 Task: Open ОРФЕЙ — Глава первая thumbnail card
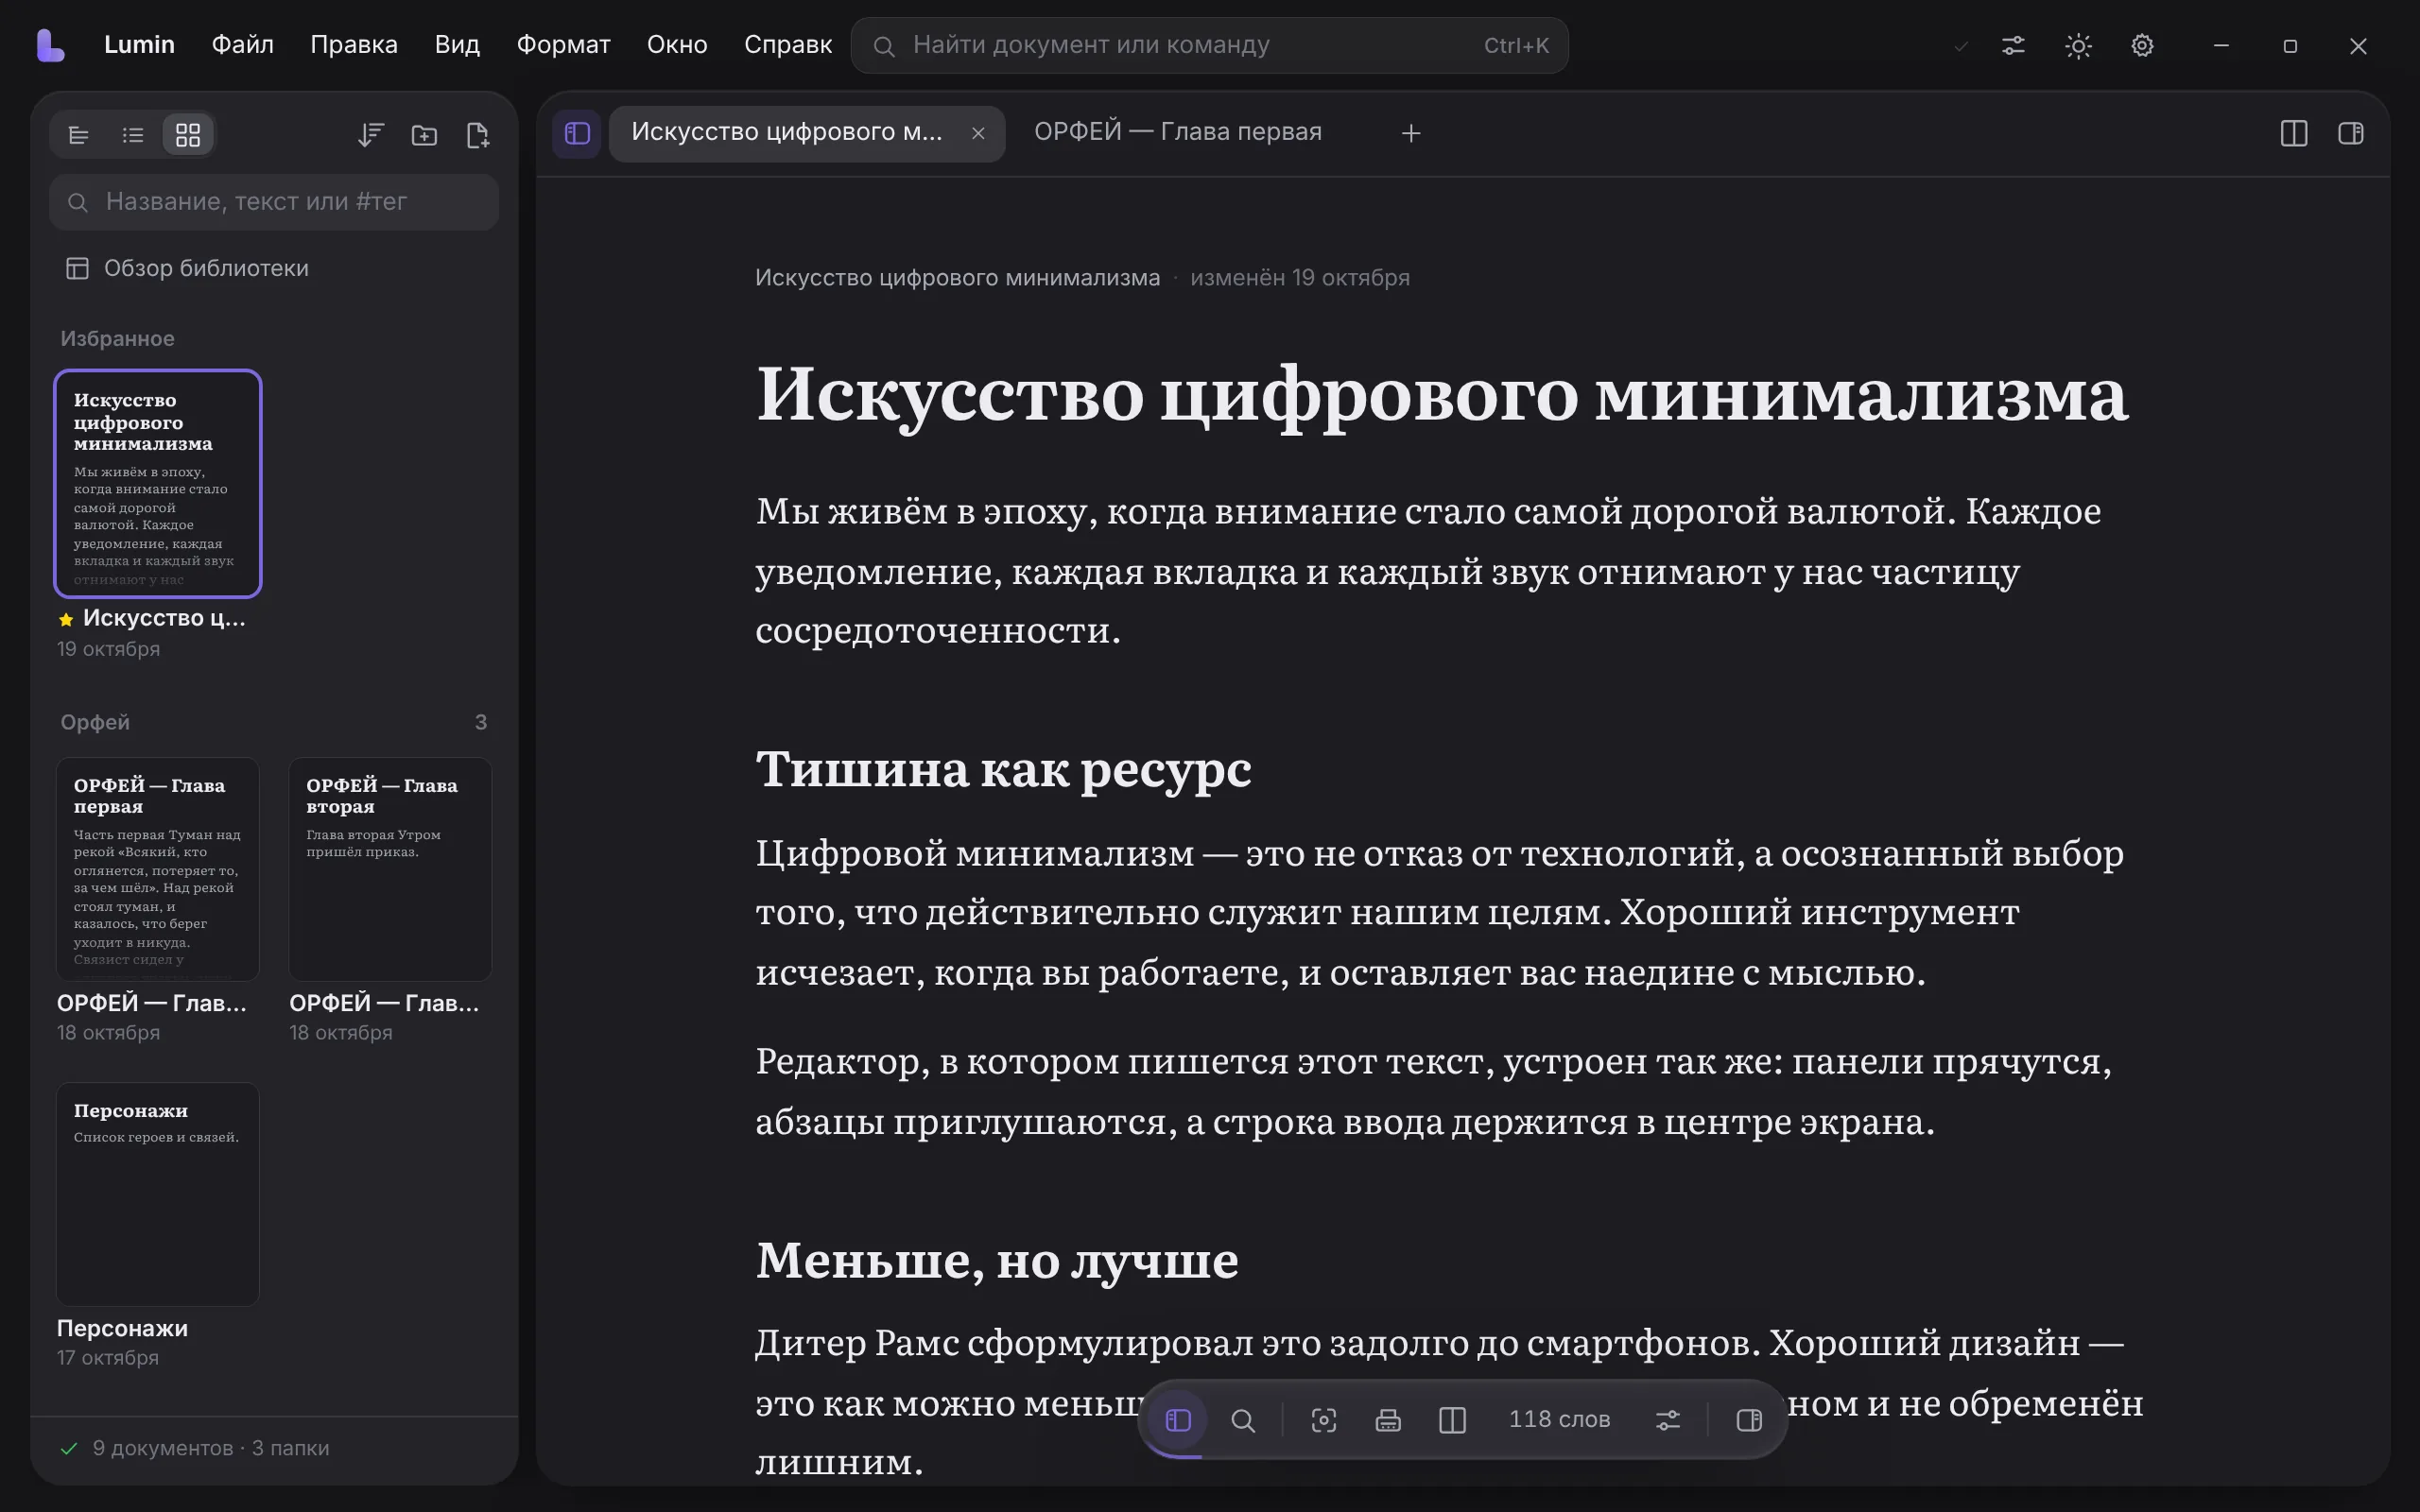[x=158, y=869]
